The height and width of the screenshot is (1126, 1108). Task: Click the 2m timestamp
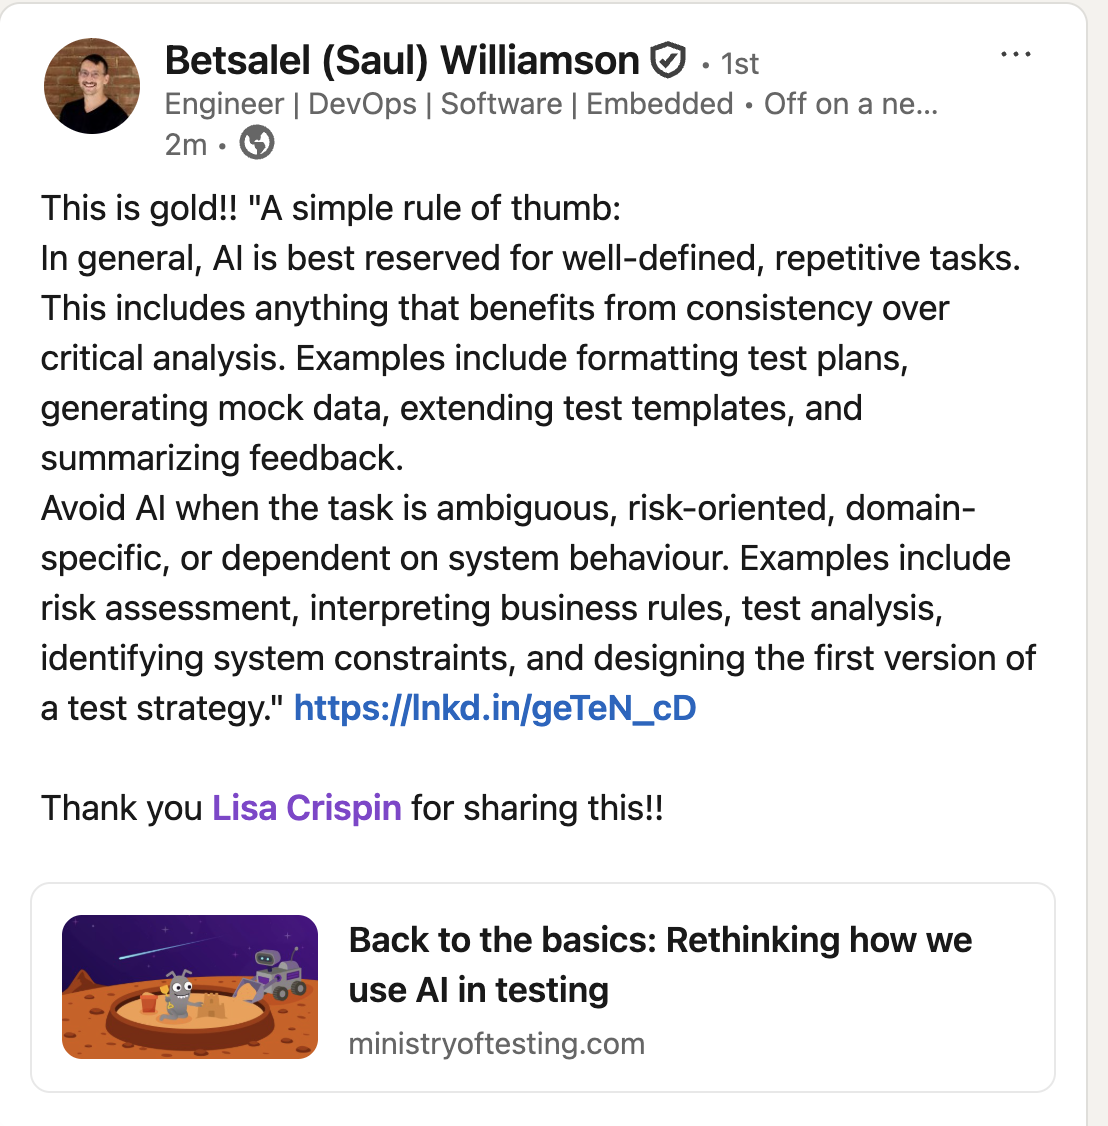click(x=184, y=144)
